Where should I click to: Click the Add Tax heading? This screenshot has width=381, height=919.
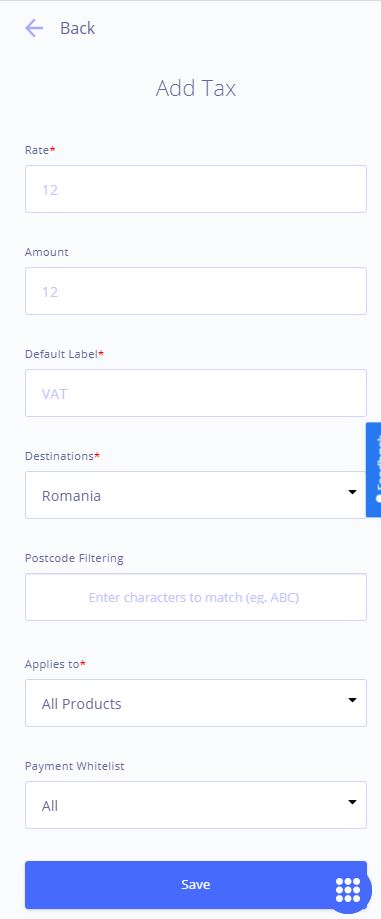[x=196, y=89]
